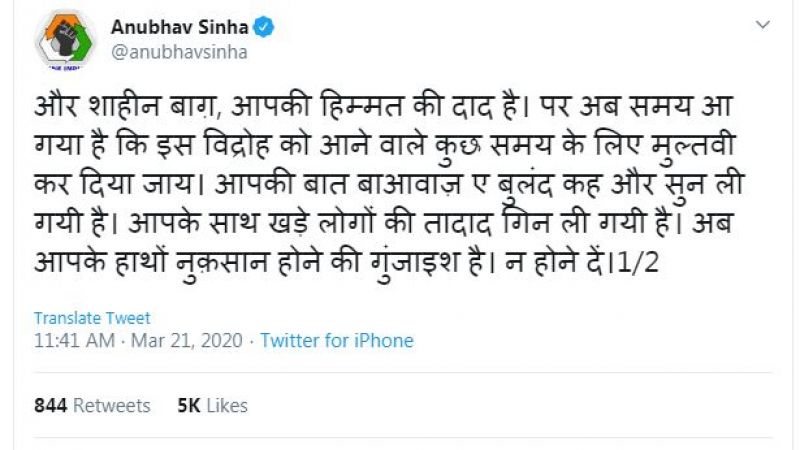
Task: Open the Twitter for iPhone source link
Action: pyautogui.click(x=337, y=341)
